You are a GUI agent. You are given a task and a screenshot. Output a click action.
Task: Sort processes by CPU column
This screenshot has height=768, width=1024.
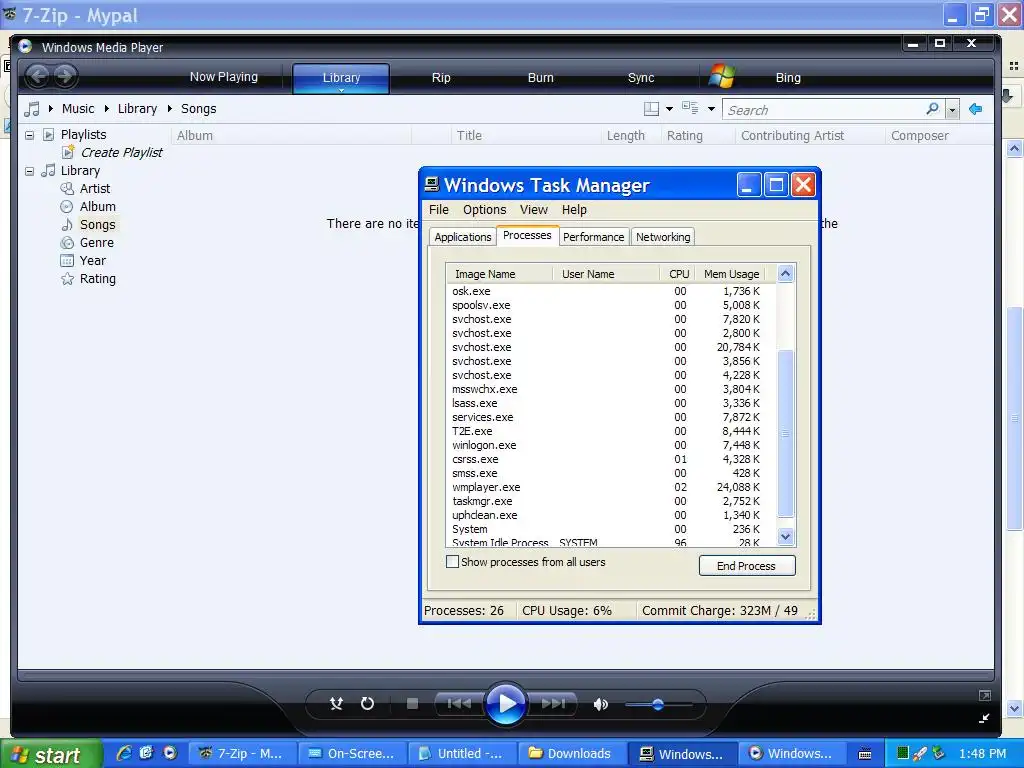click(x=678, y=274)
